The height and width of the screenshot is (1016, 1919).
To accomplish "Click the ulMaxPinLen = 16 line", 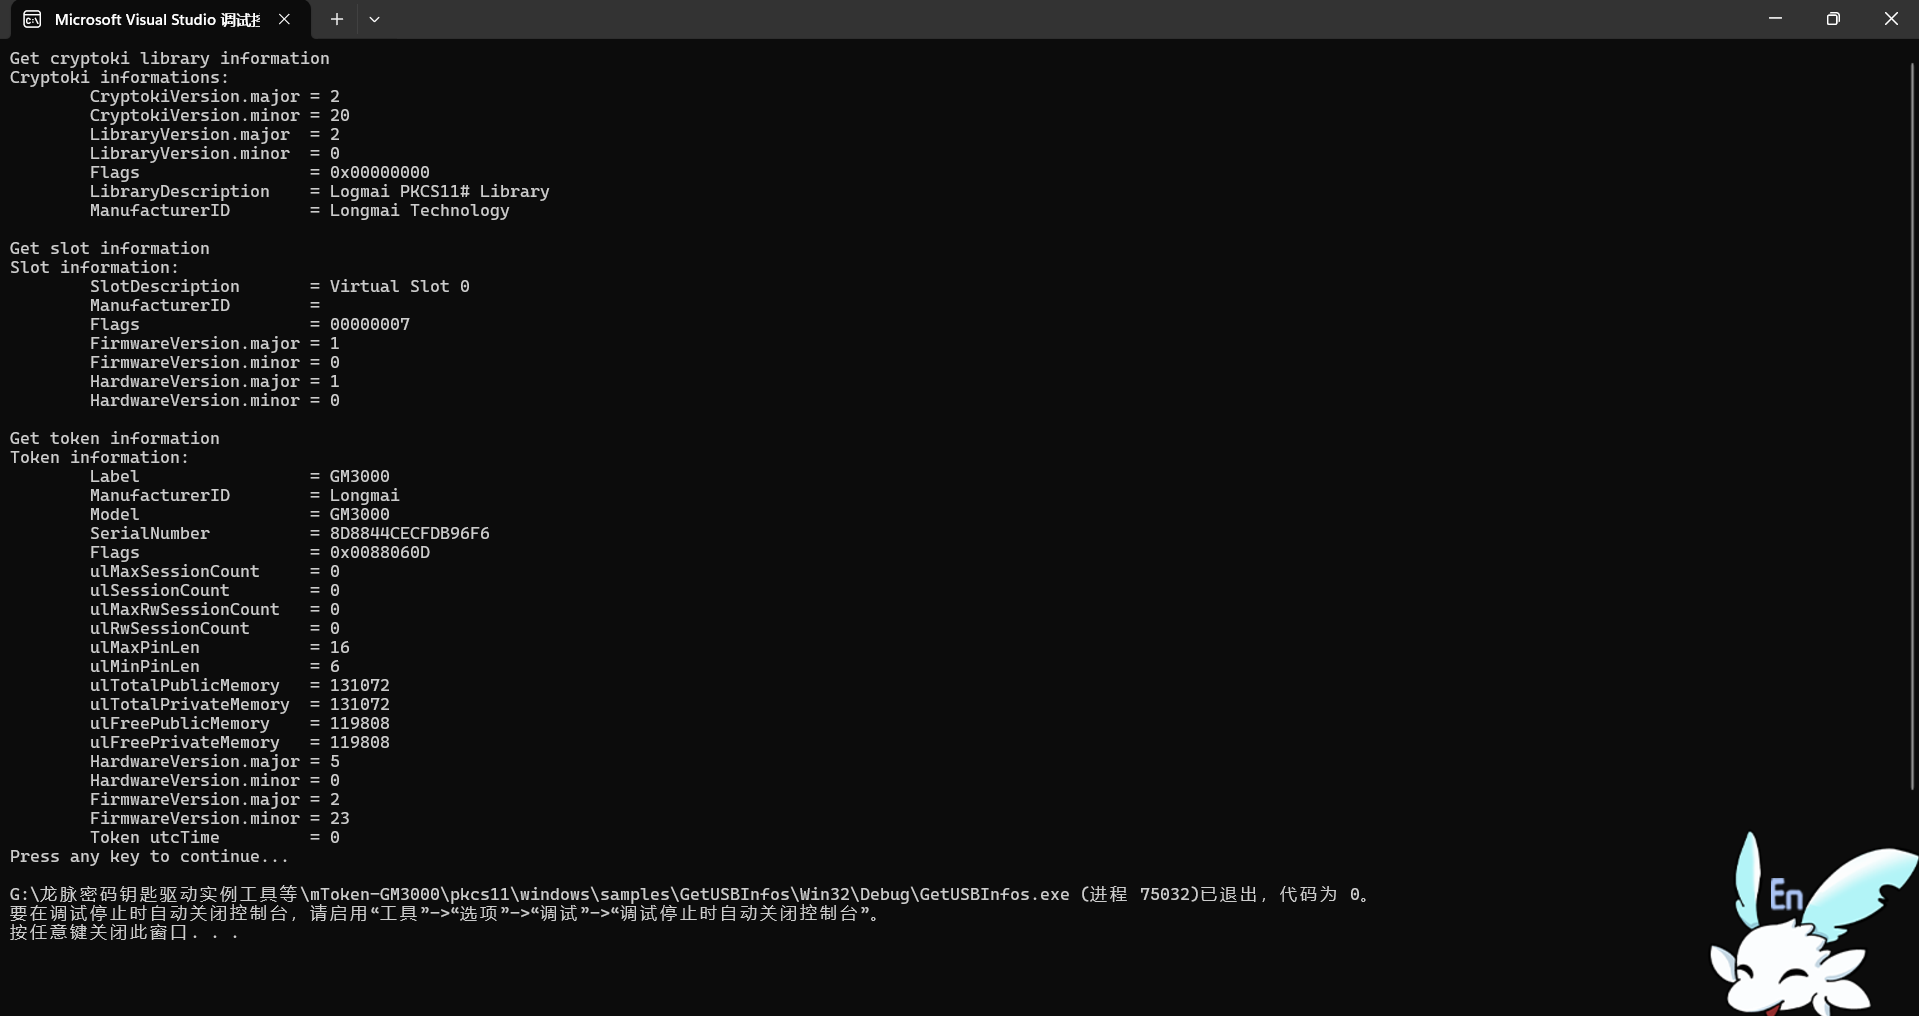I will [x=220, y=647].
